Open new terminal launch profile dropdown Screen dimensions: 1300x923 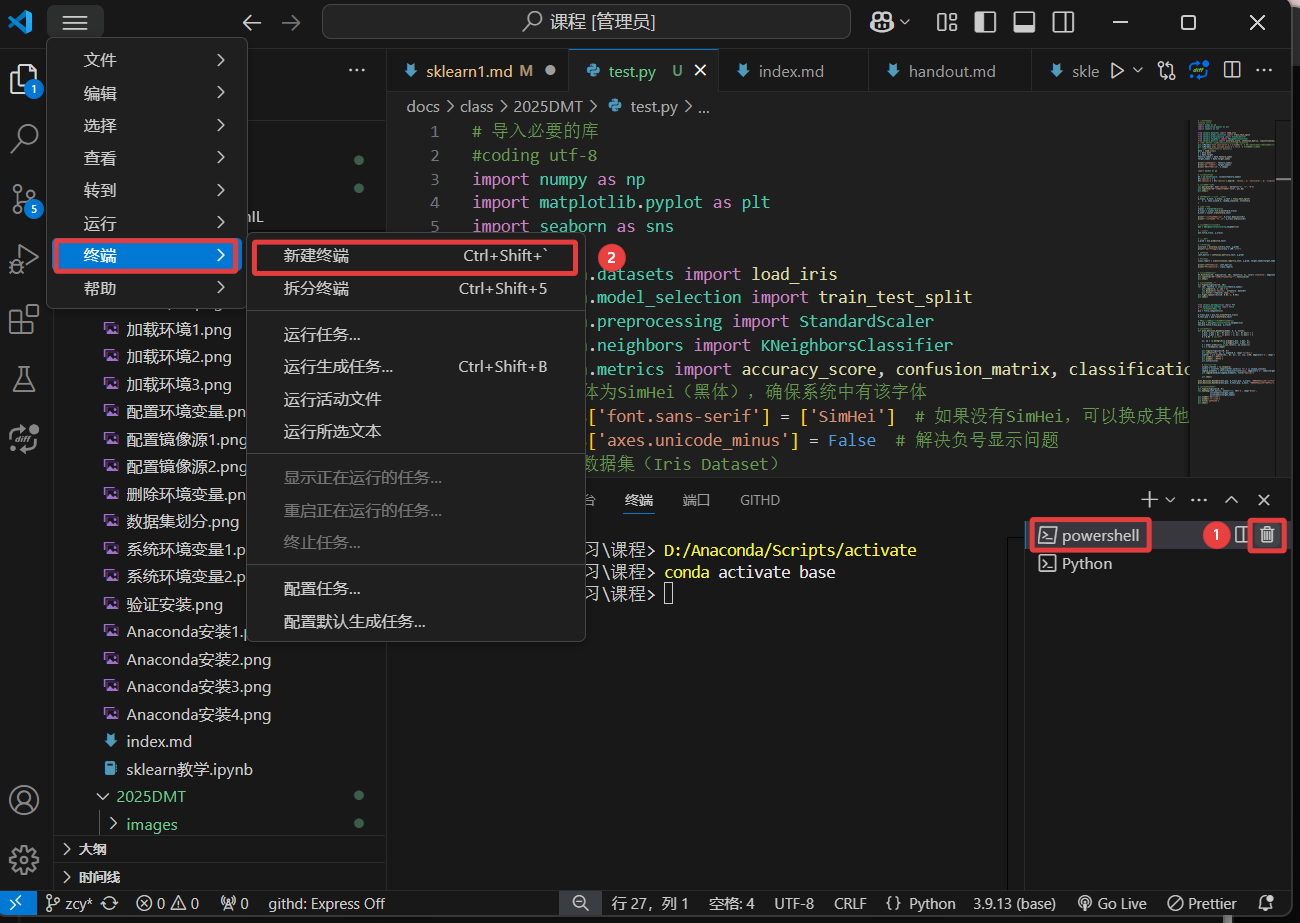click(x=1170, y=499)
